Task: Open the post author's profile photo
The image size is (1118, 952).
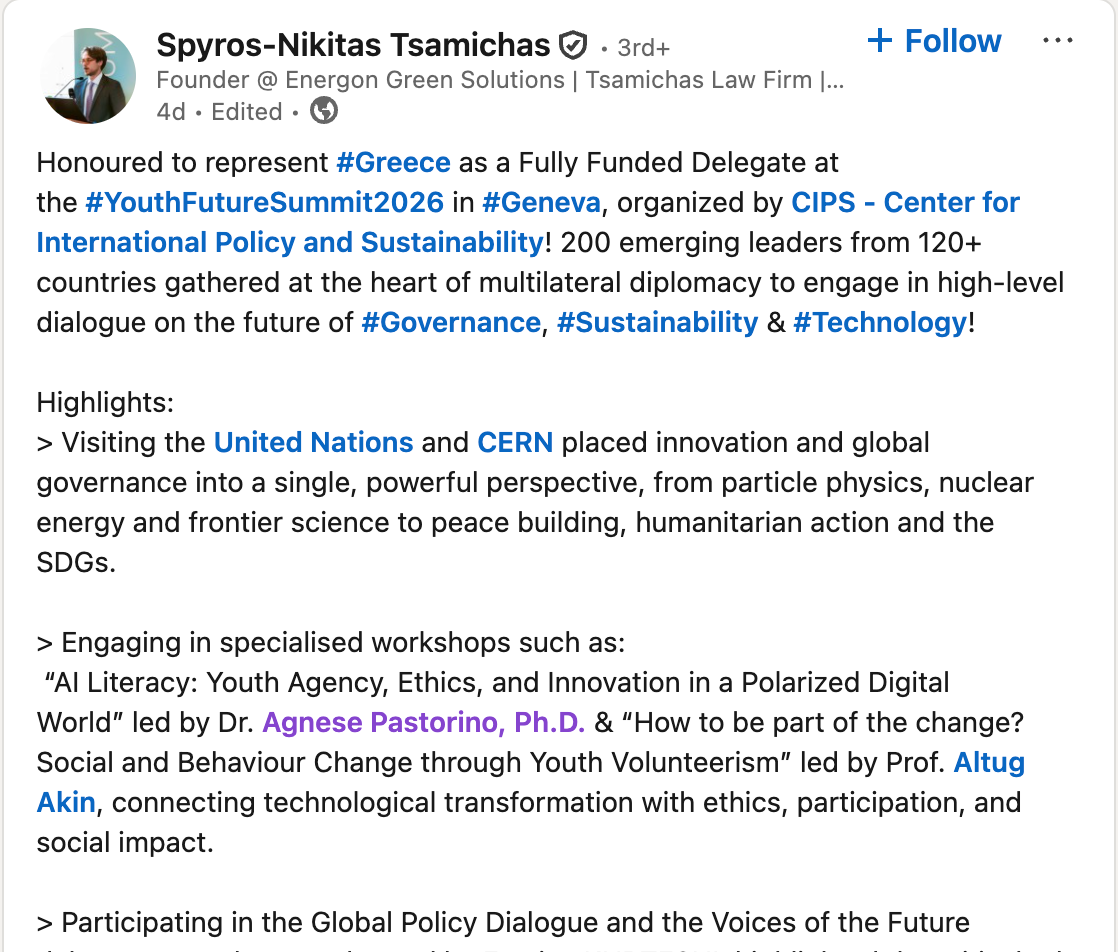Action: point(88,77)
